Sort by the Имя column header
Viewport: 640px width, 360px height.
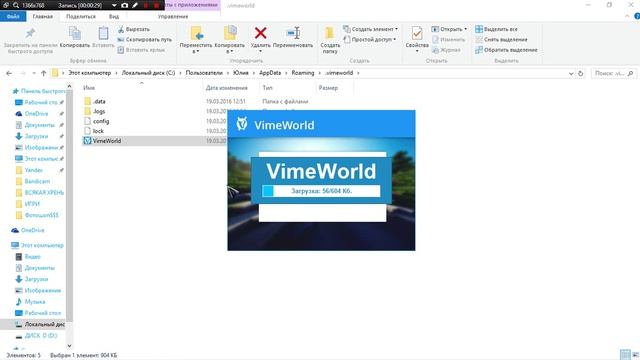click(x=89, y=88)
